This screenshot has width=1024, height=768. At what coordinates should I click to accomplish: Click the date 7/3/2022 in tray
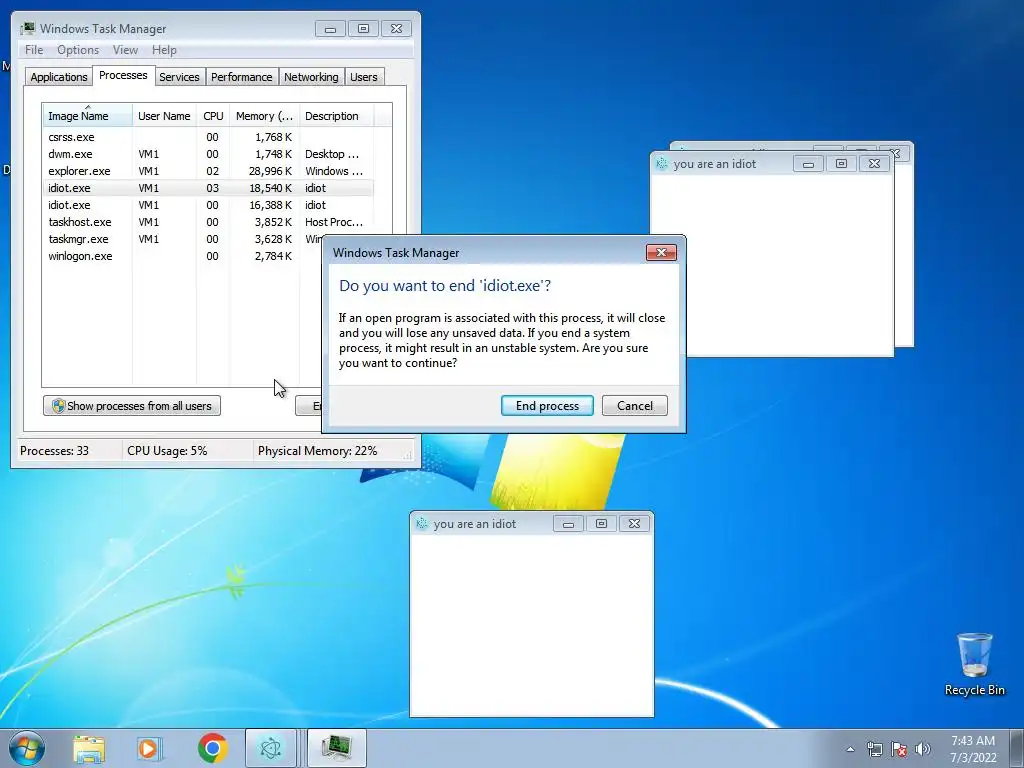pyautogui.click(x=974, y=758)
